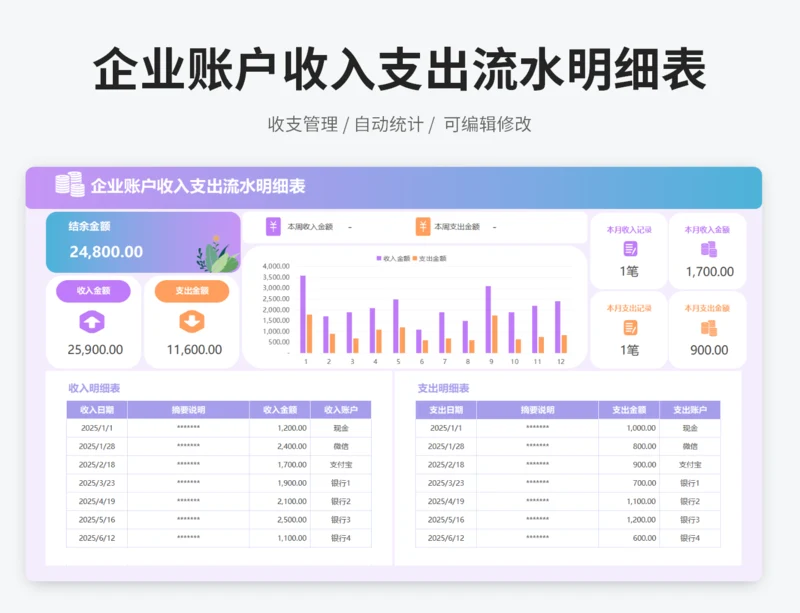This screenshot has height=613, width=800.
Task: Select income amount cell 2,400.00
Action: click(280, 447)
